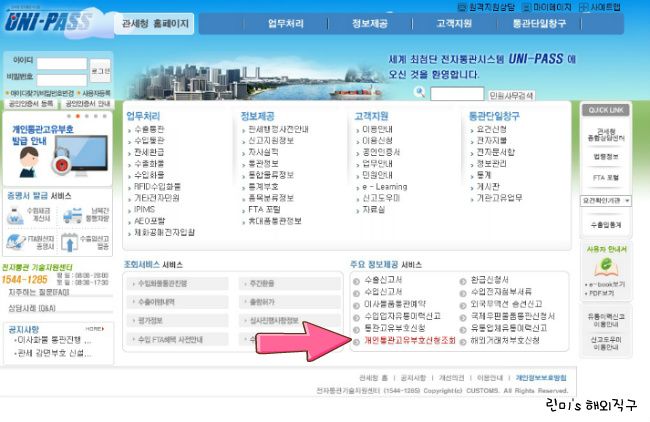Open the truck icon in certificate services
This screenshot has height=422, width=650.
point(73,216)
